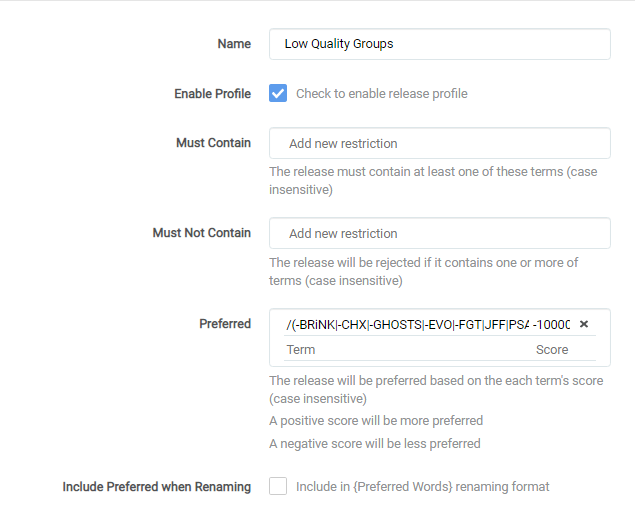
Task: Select the empty Score field under Preferred
Action: pyautogui.click(x=564, y=350)
